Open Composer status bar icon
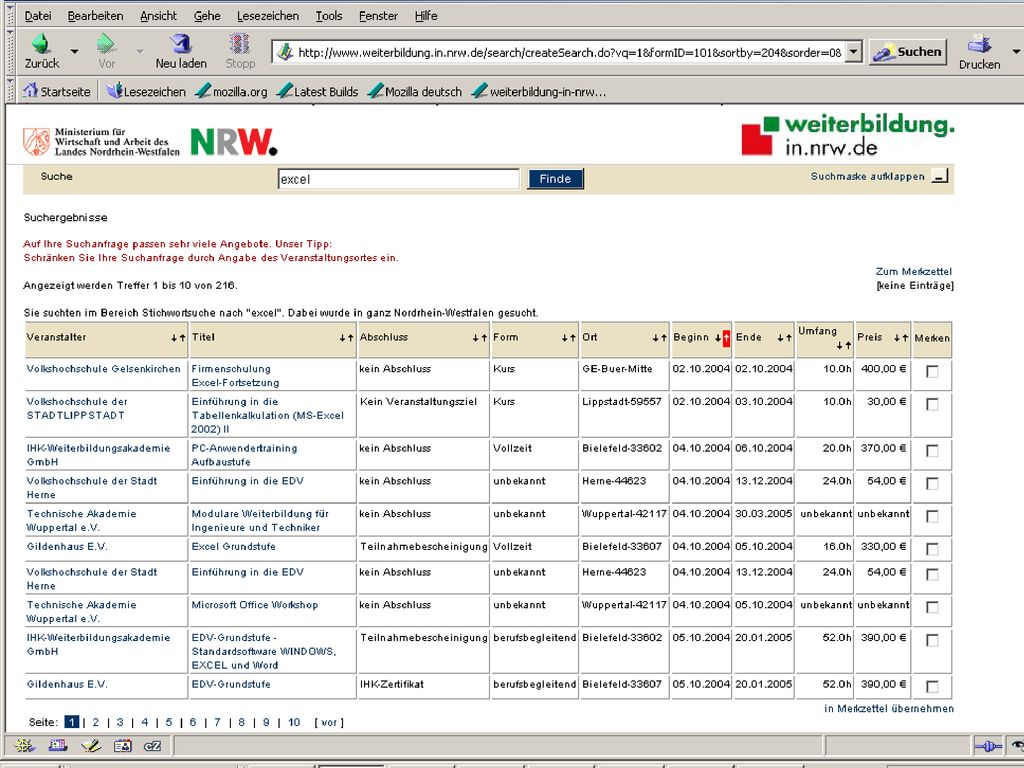Viewport: 1024px width, 768px height. click(91, 746)
